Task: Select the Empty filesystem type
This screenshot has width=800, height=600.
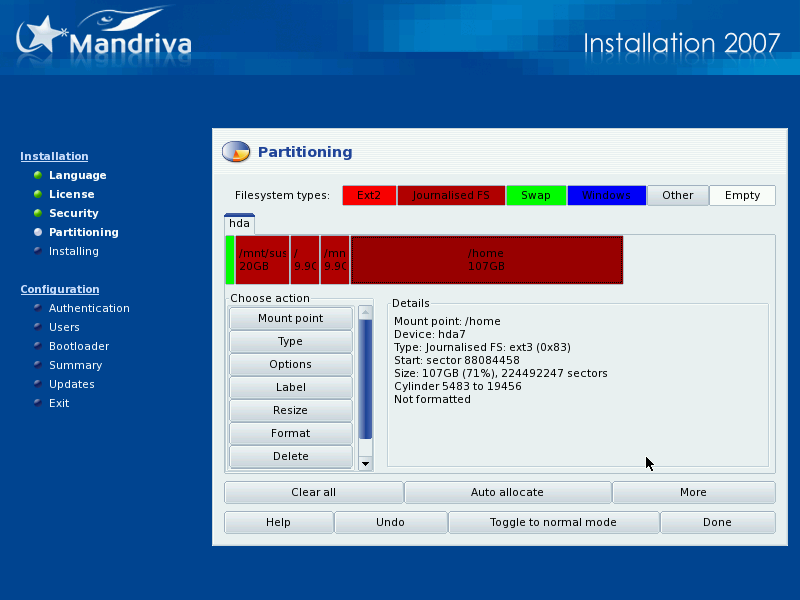Action: click(x=742, y=195)
